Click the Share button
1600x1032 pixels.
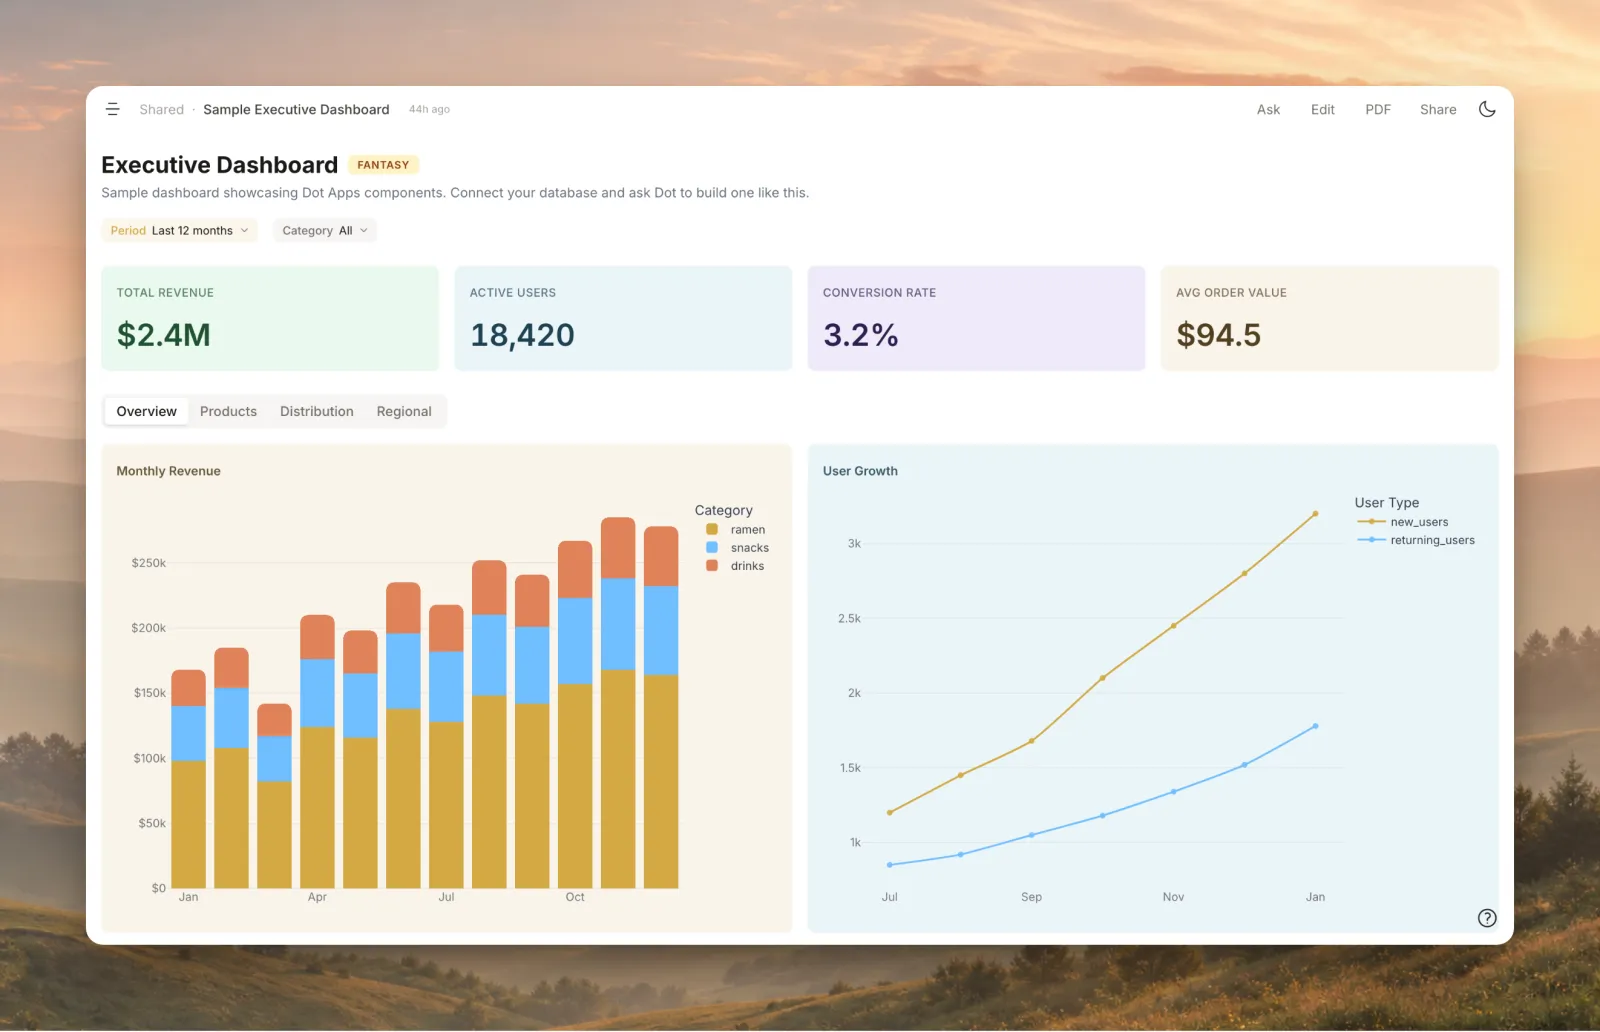pyautogui.click(x=1438, y=109)
